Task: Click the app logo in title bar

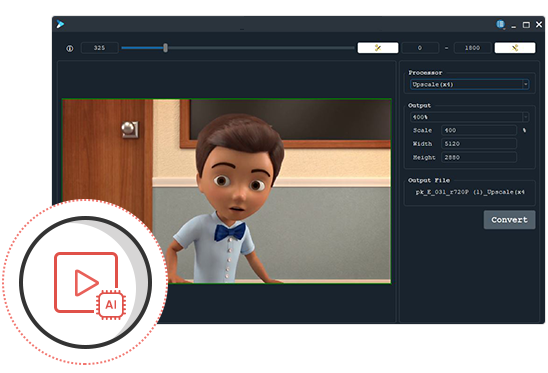Action: pos(60,24)
